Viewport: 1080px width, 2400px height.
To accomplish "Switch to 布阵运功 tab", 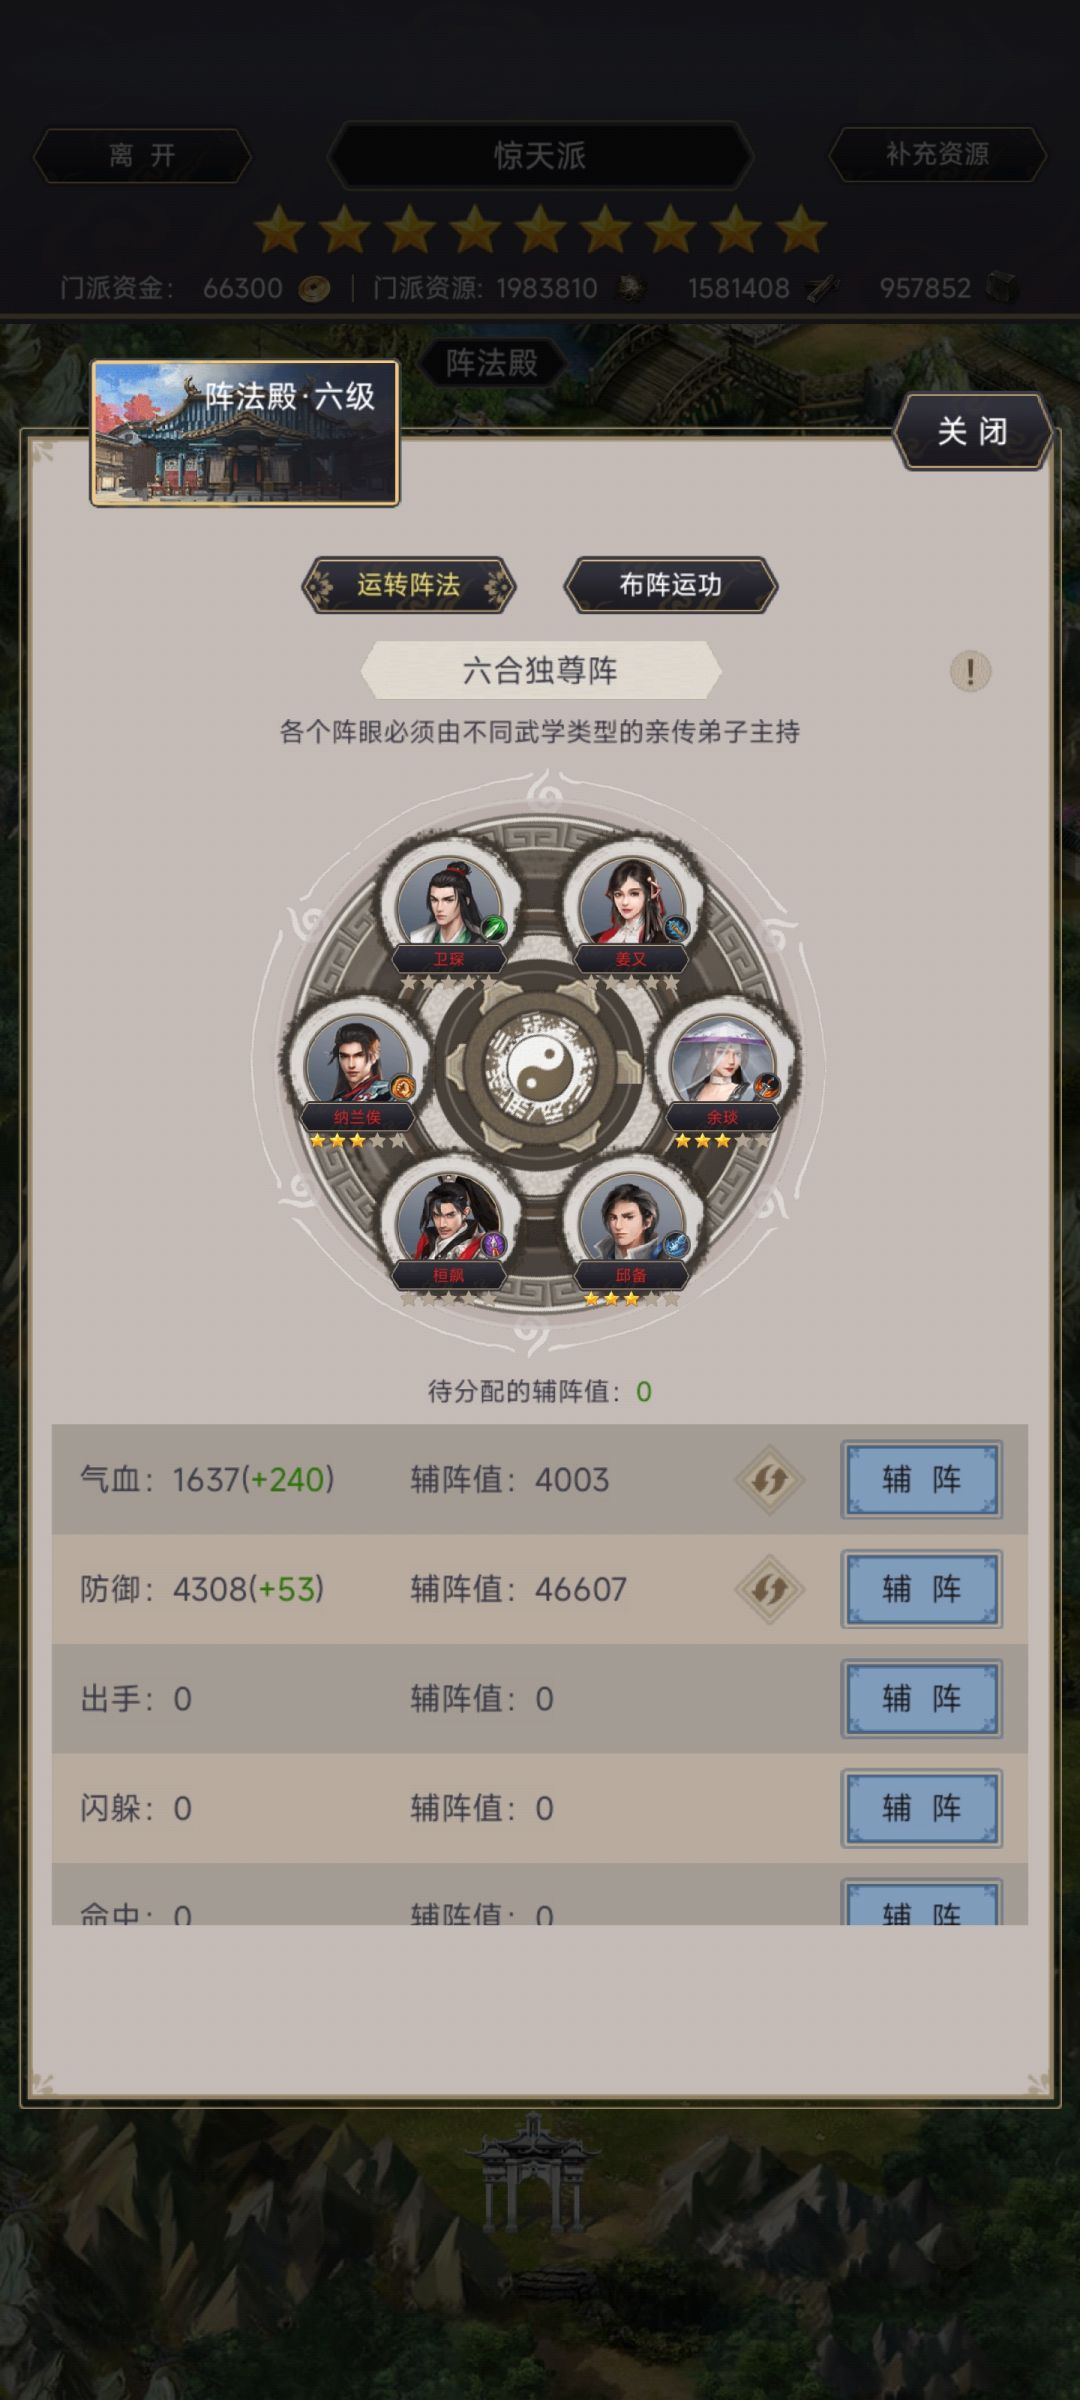I will click(671, 585).
